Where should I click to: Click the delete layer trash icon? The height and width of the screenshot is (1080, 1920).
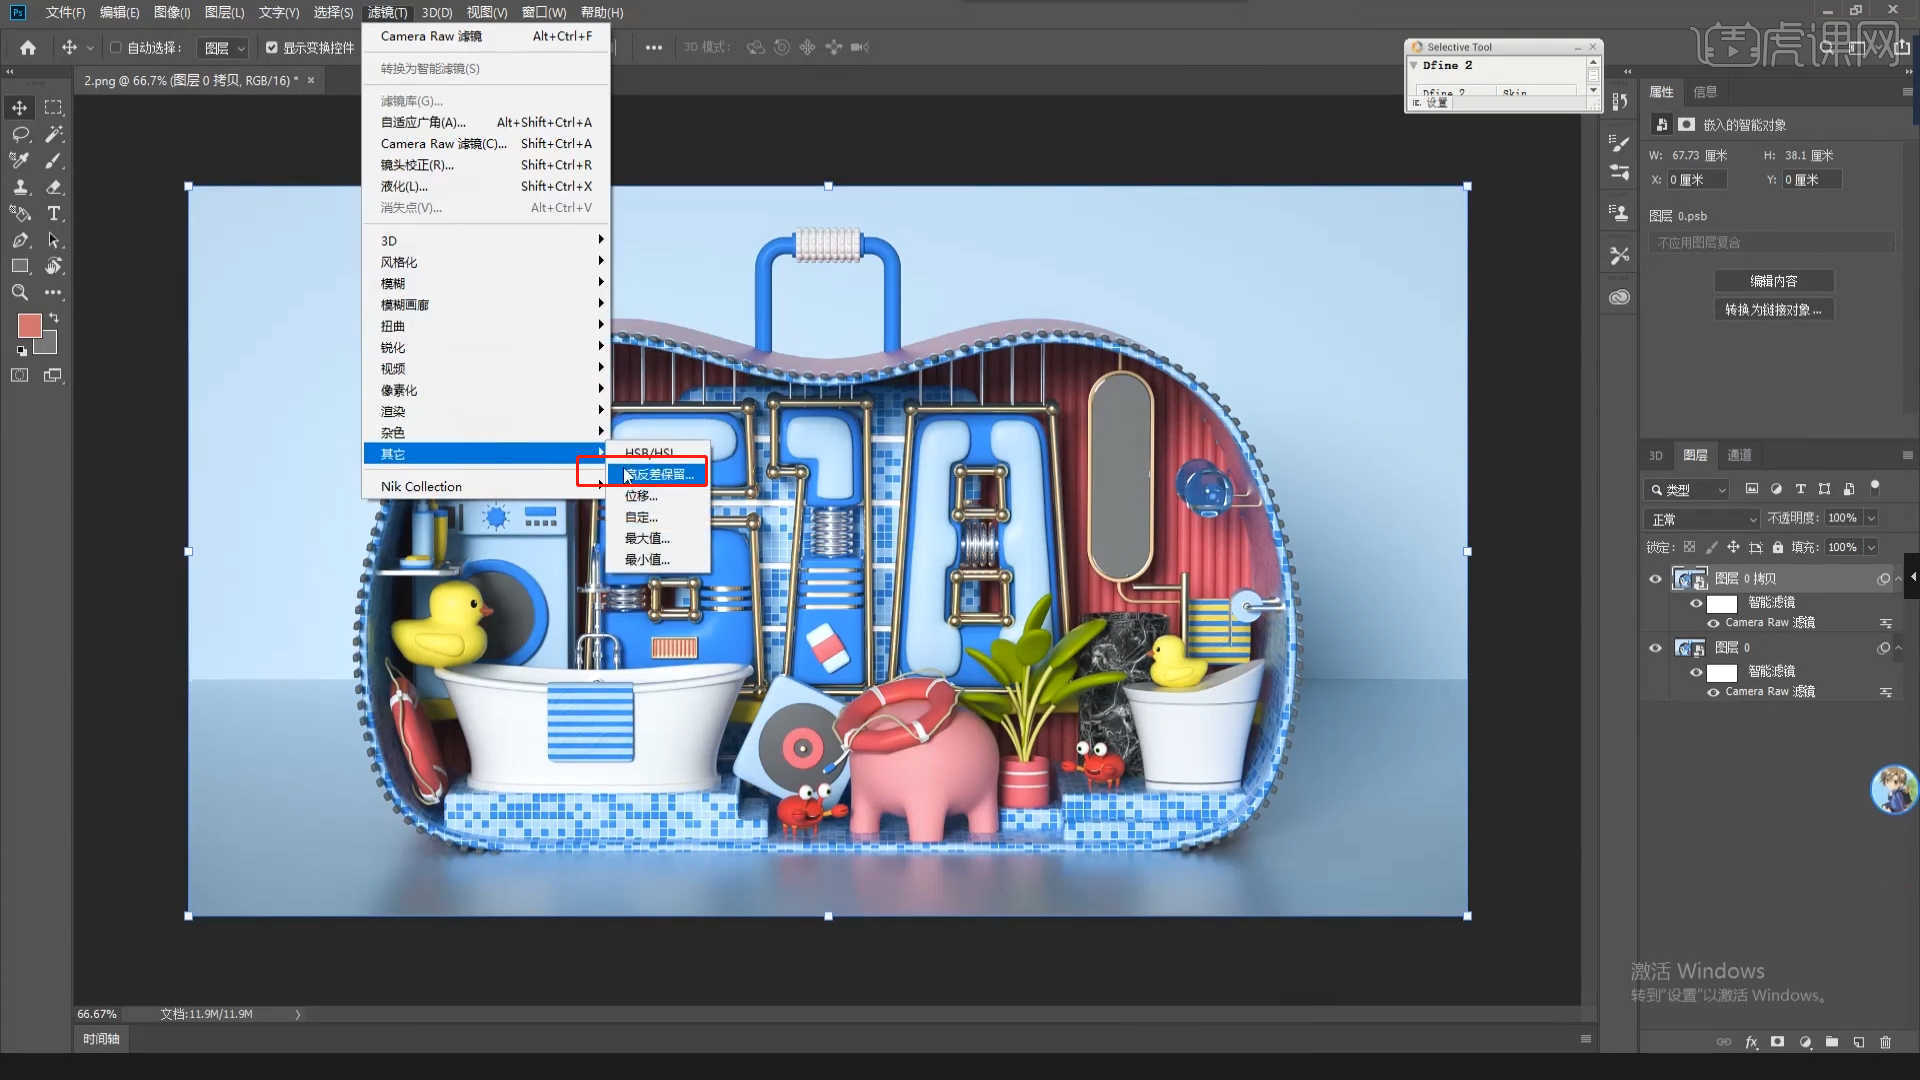[x=1885, y=1042]
